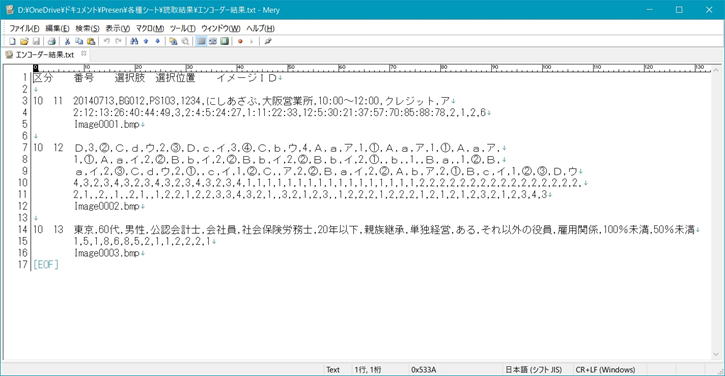The image size is (725, 376).
Task: Open the 表示(V) menu
Action: pyautogui.click(x=117, y=28)
